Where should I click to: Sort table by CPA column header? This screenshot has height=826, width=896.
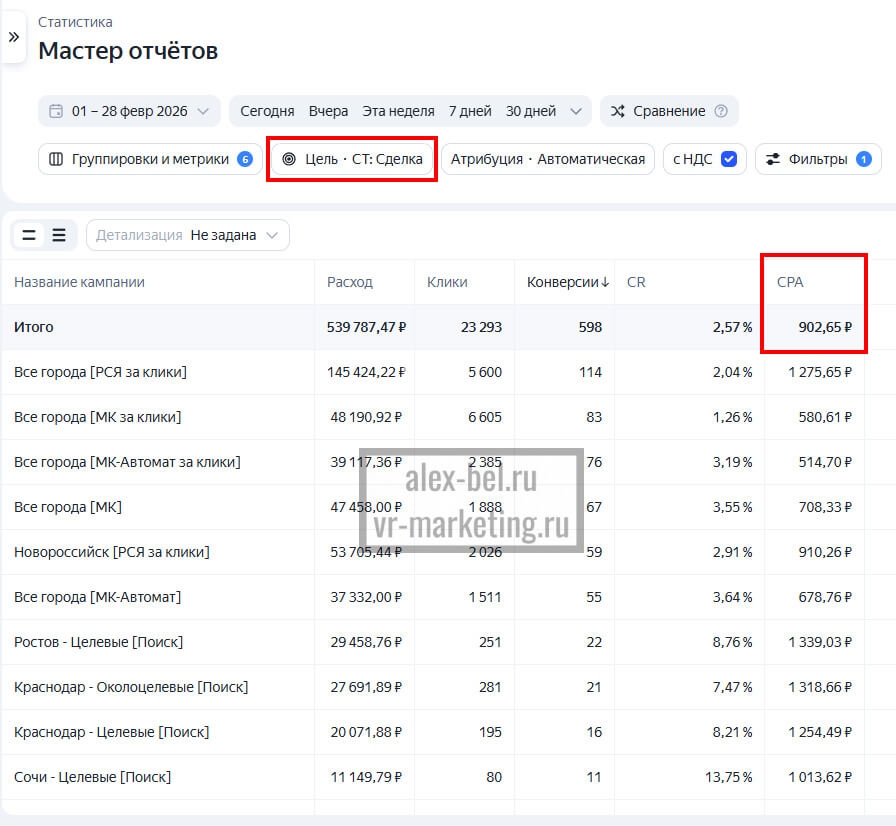pyautogui.click(x=790, y=282)
